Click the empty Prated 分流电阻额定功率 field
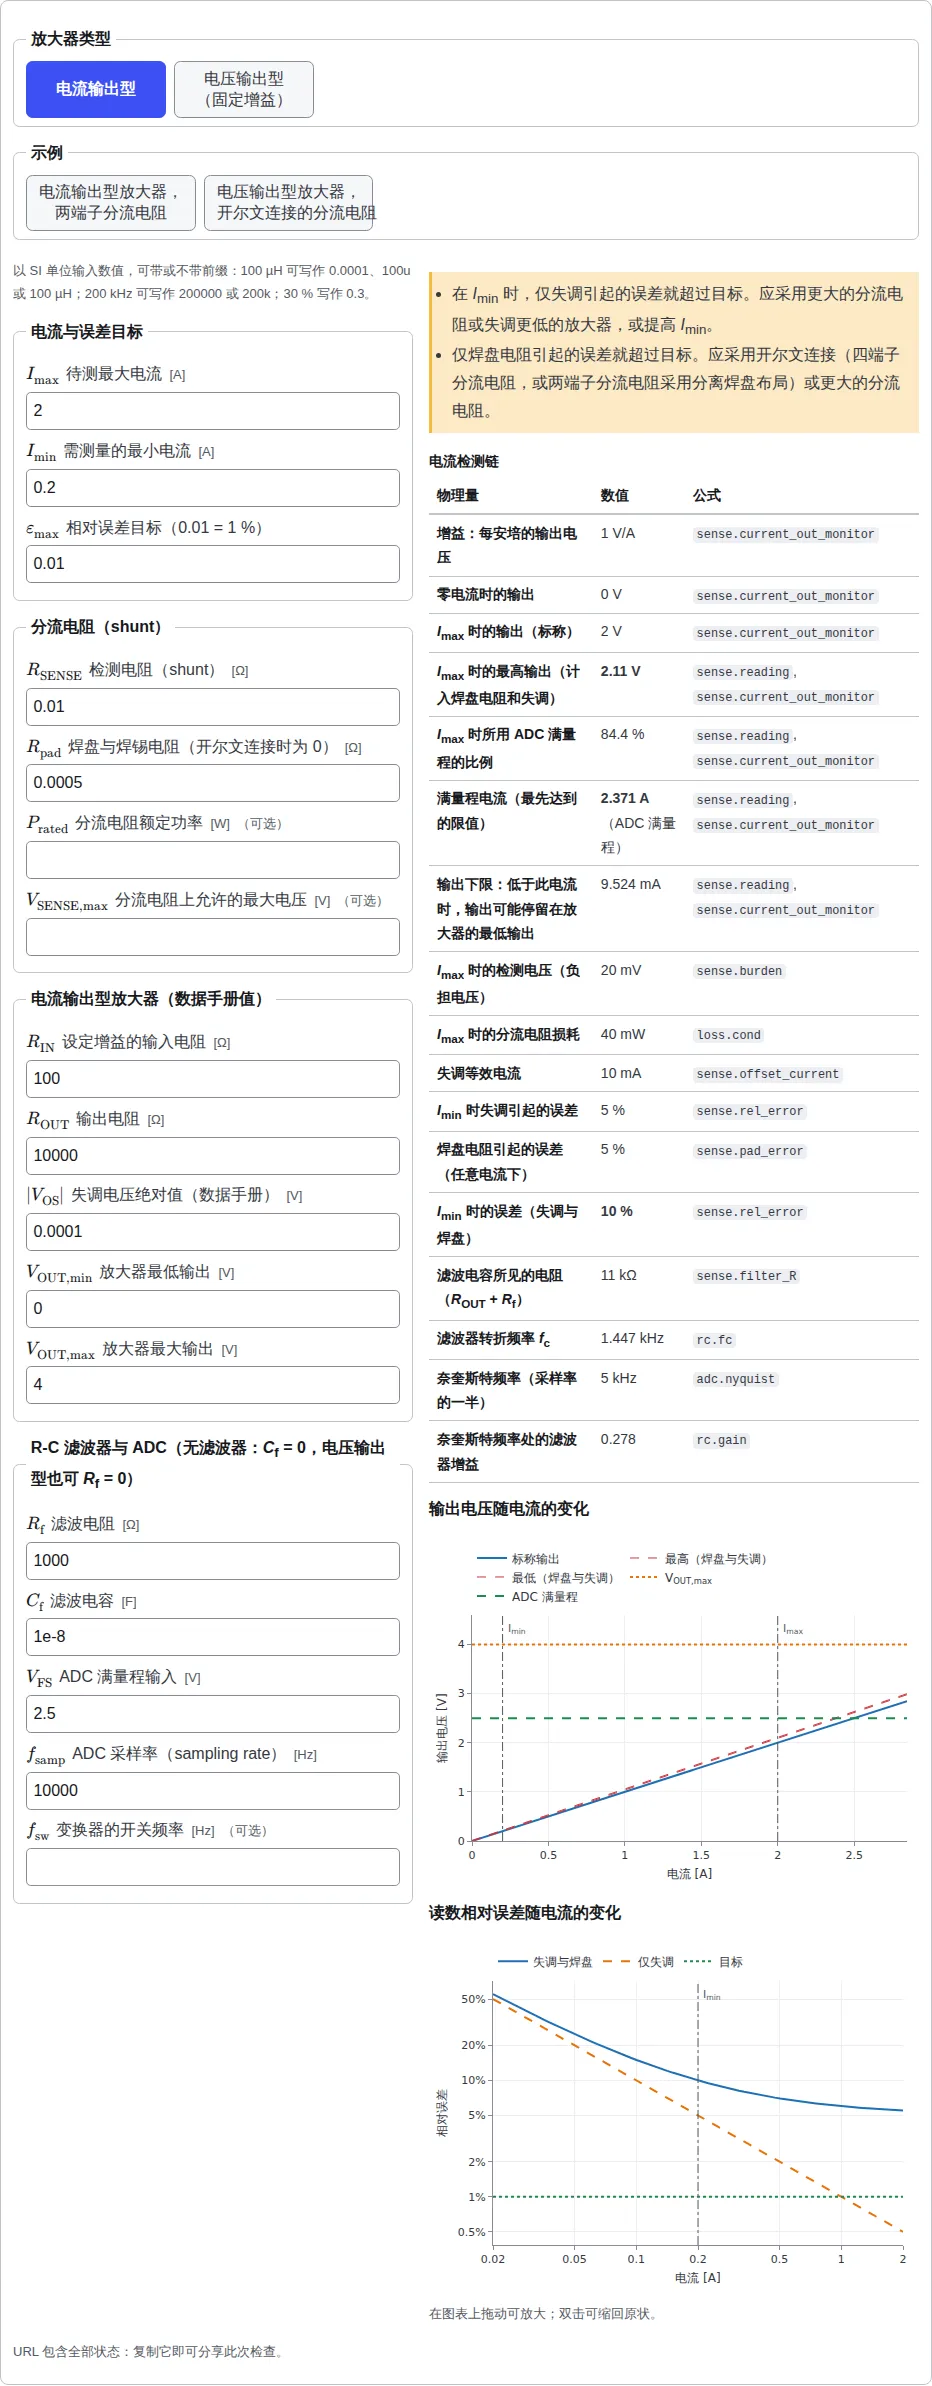932x2386 pixels. tap(213, 860)
